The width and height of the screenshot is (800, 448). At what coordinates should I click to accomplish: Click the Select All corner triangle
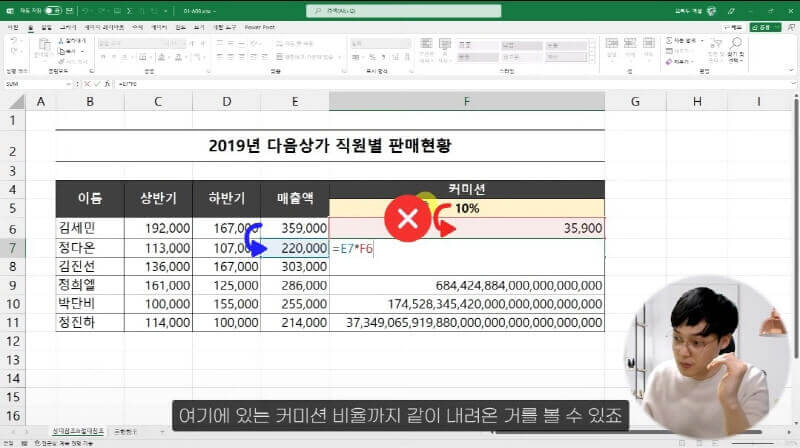(x=17, y=103)
